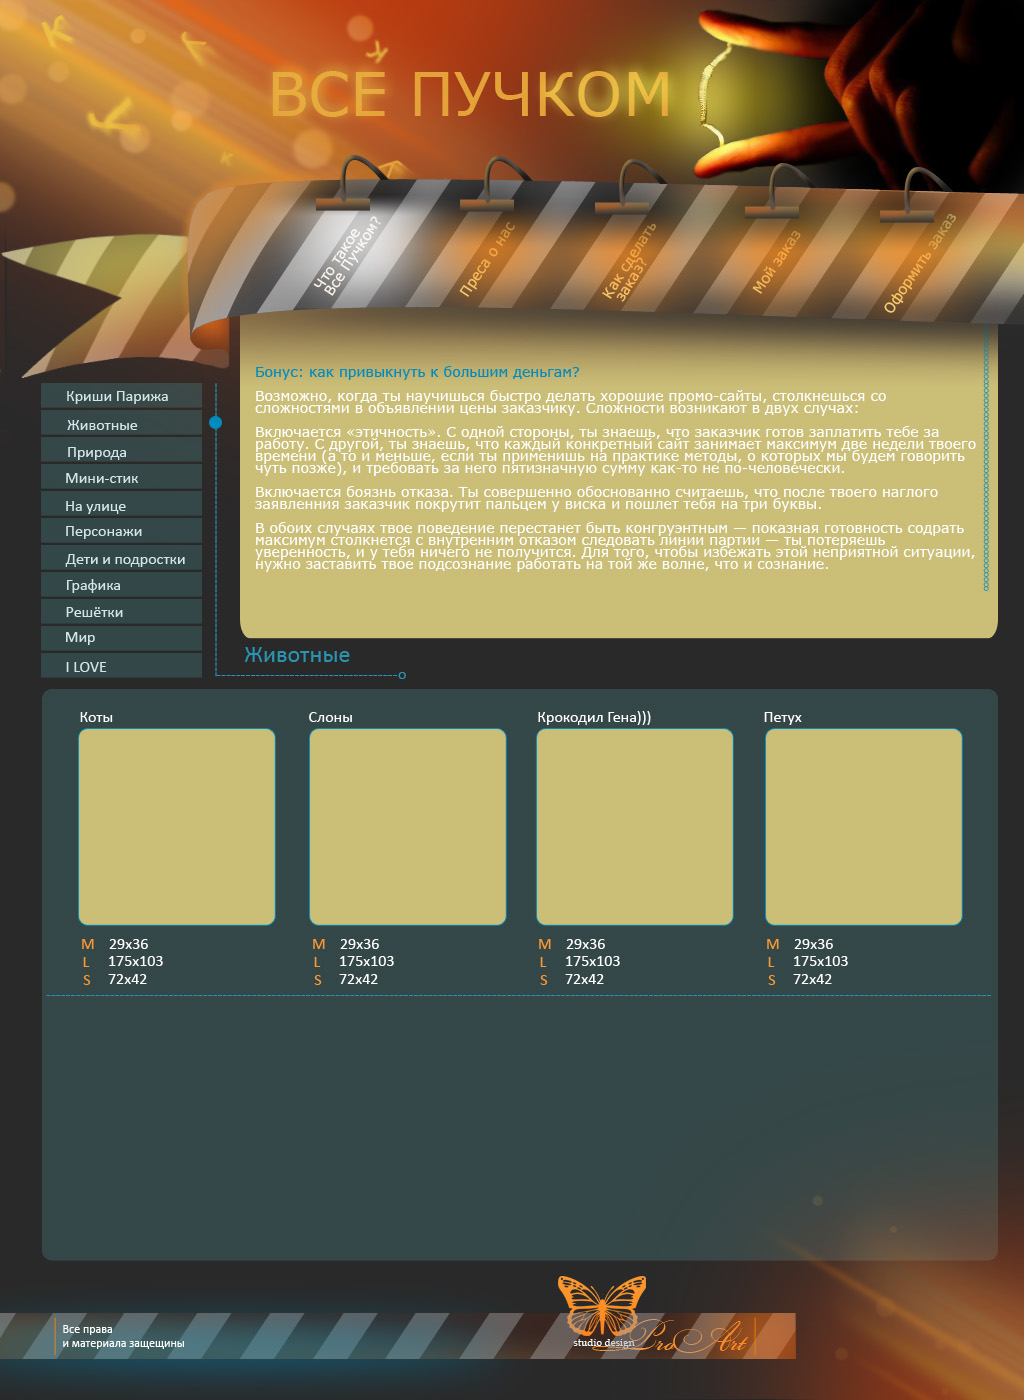Select 'Решётки' category in the sidebar

[x=121, y=611]
